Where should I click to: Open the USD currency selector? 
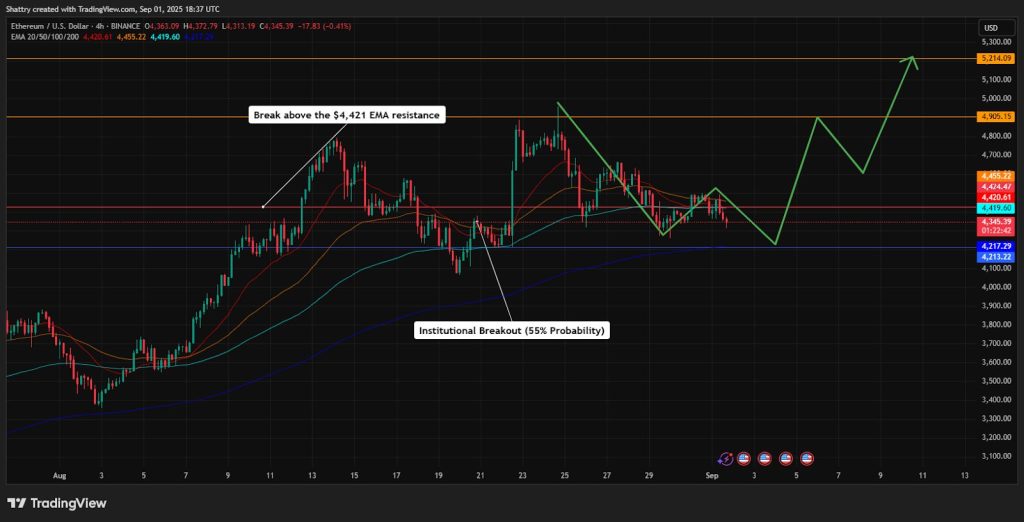(991, 27)
